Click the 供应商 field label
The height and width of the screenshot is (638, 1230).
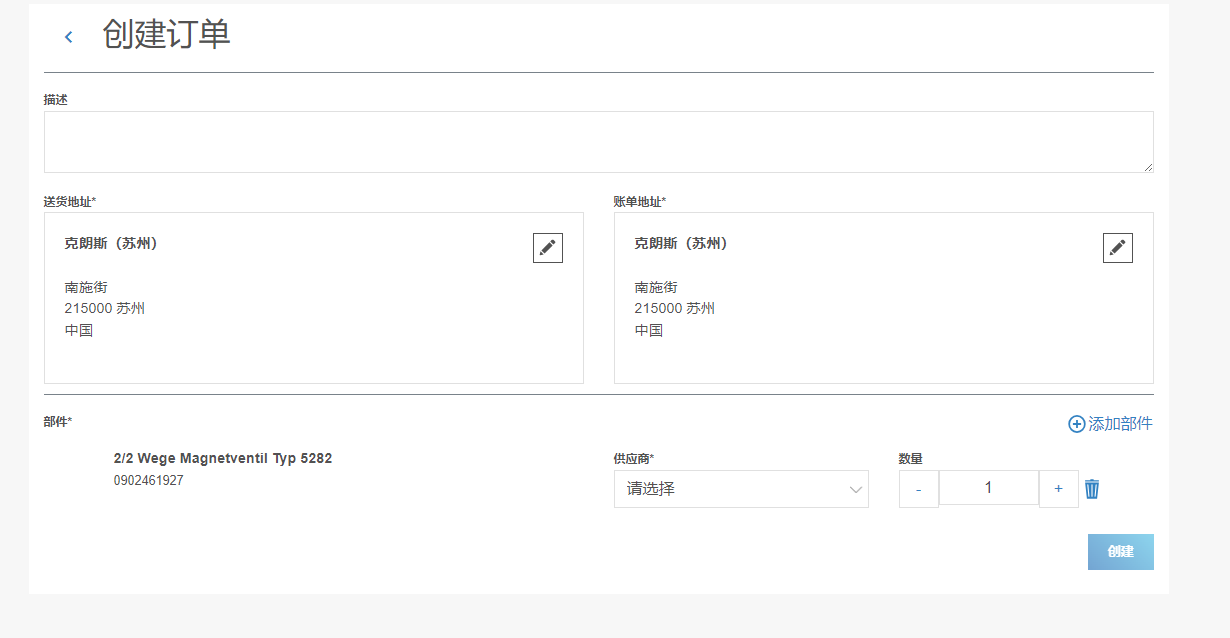pyautogui.click(x=633, y=458)
